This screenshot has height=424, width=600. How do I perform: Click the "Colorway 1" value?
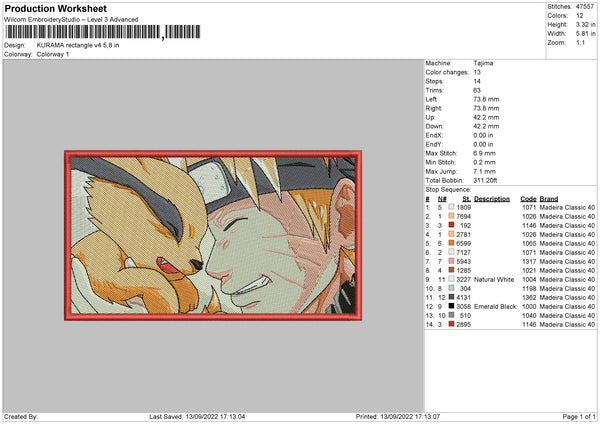[53, 54]
